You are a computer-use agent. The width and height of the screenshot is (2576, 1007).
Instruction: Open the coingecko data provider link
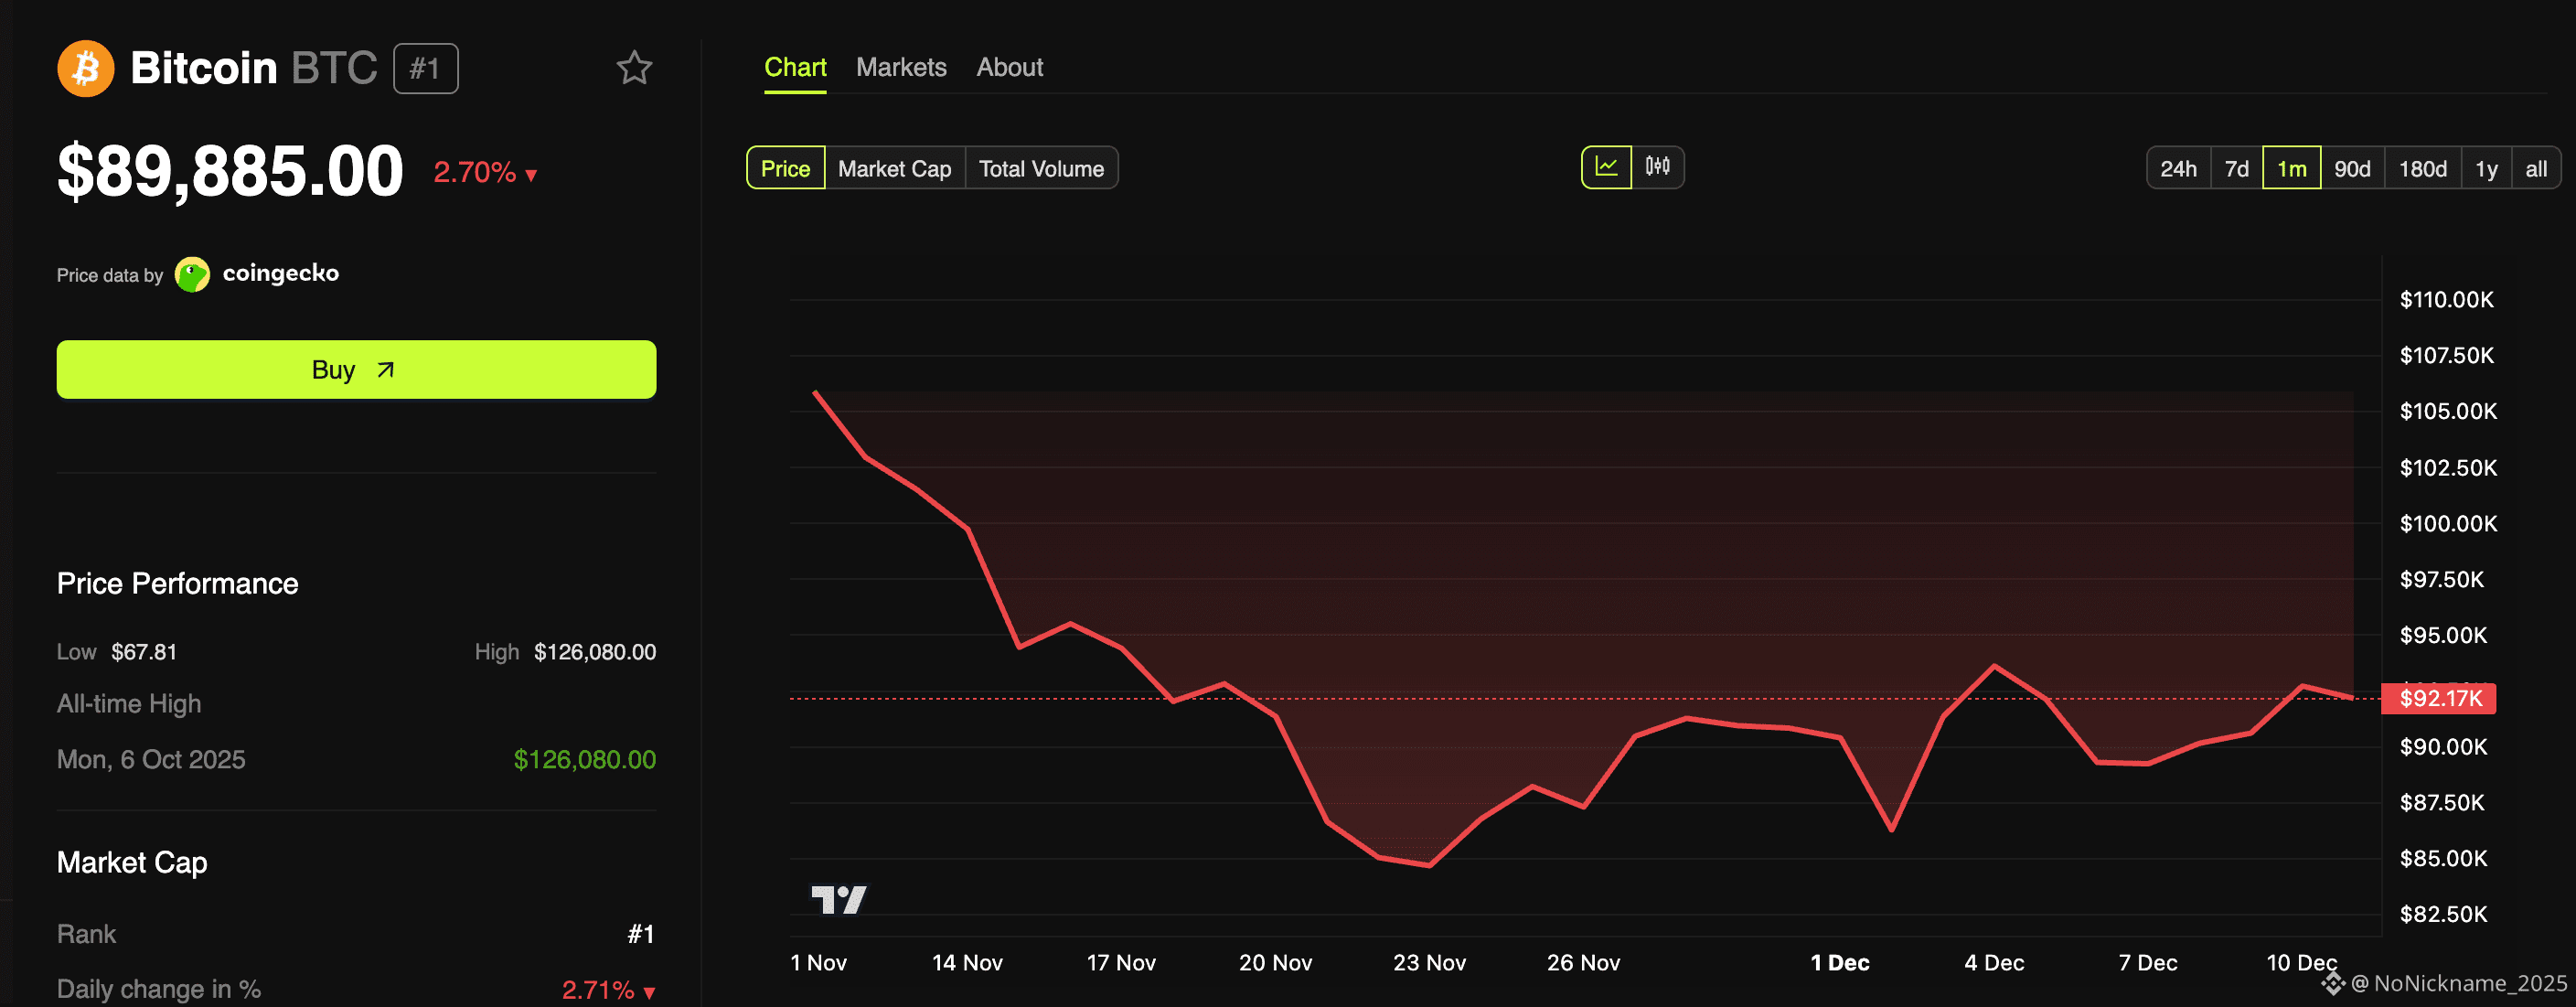point(280,273)
